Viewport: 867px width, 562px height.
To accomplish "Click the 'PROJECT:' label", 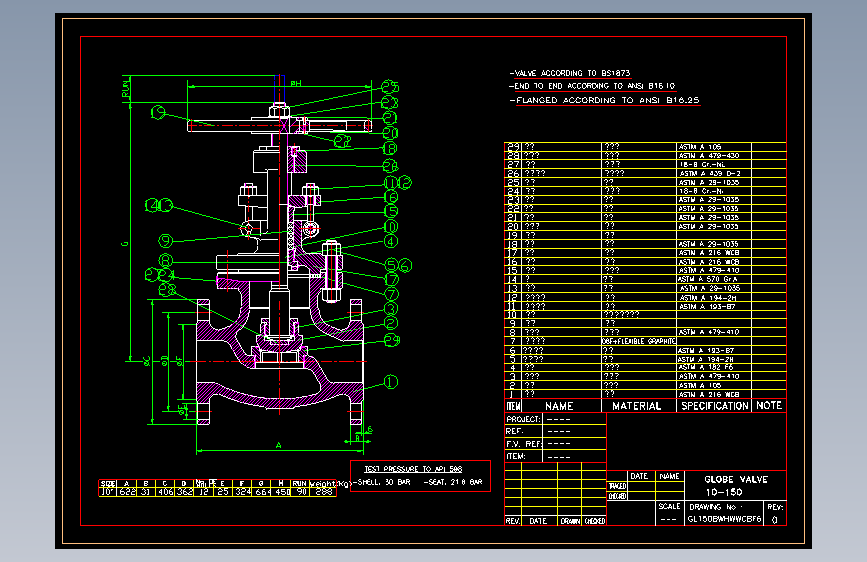I will 523,419.
